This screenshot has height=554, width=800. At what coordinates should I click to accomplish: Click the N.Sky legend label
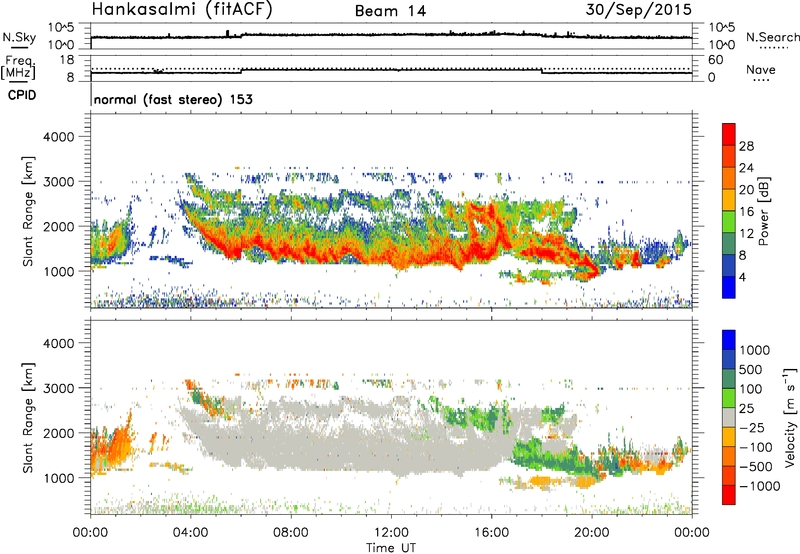pyautogui.click(x=19, y=37)
